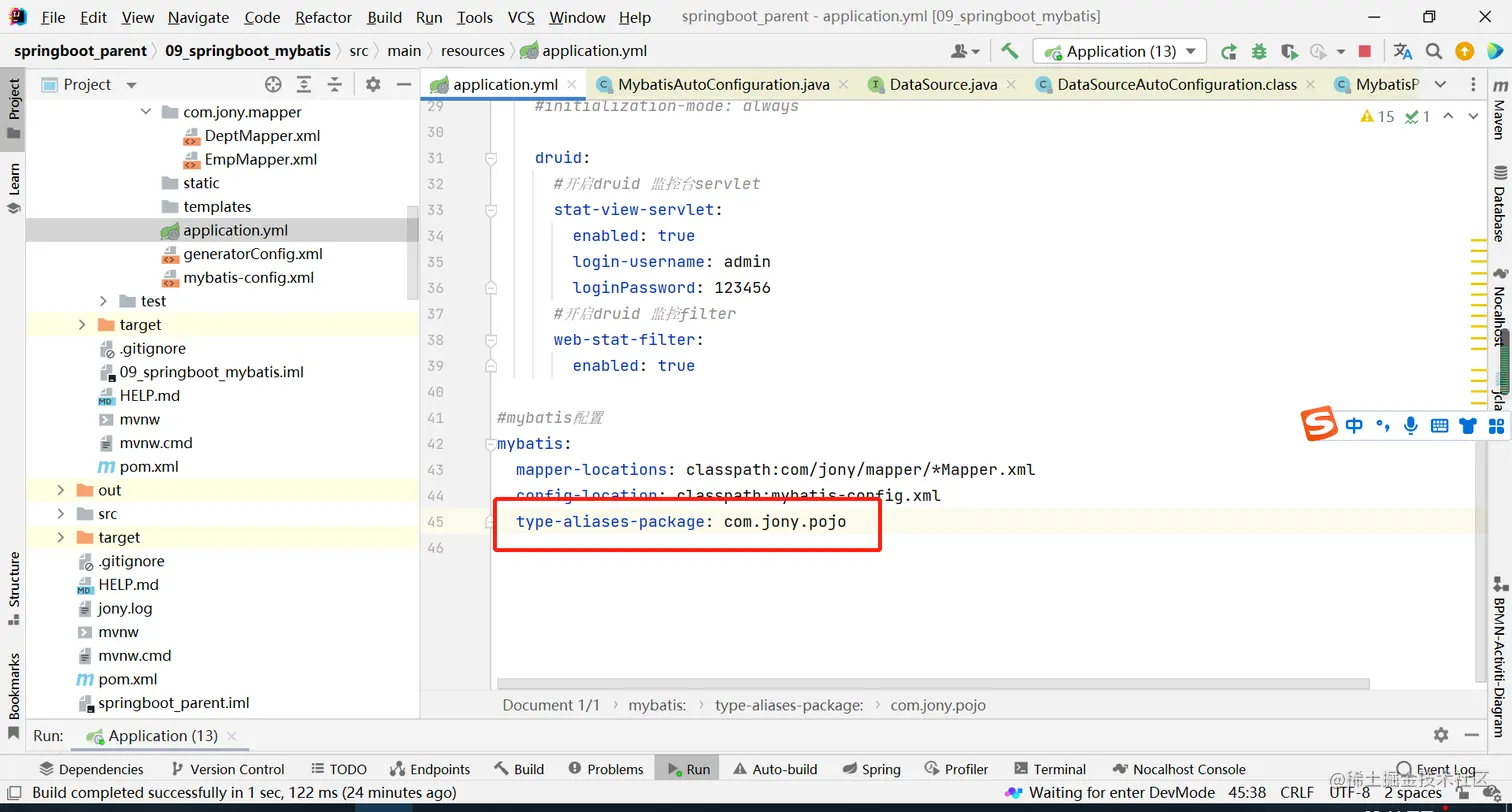Screen dimensions: 1512x812
Task: Open the Maven tool window
Action: pyautogui.click(x=1498, y=110)
